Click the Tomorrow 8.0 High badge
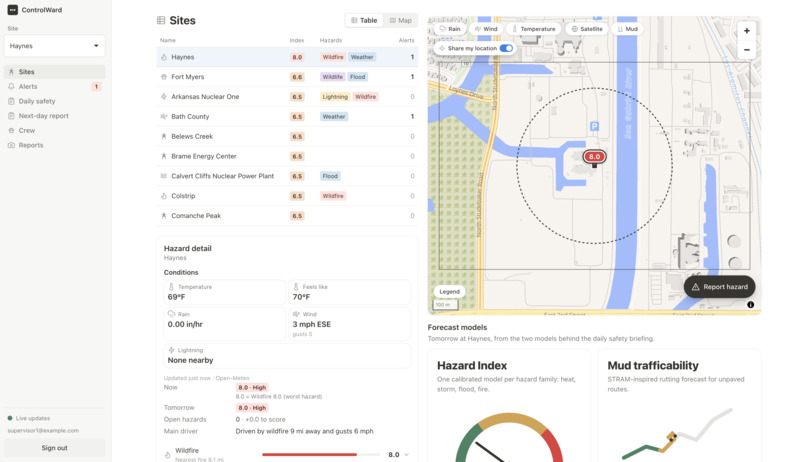The width and height of the screenshot is (806, 462). coord(252,408)
